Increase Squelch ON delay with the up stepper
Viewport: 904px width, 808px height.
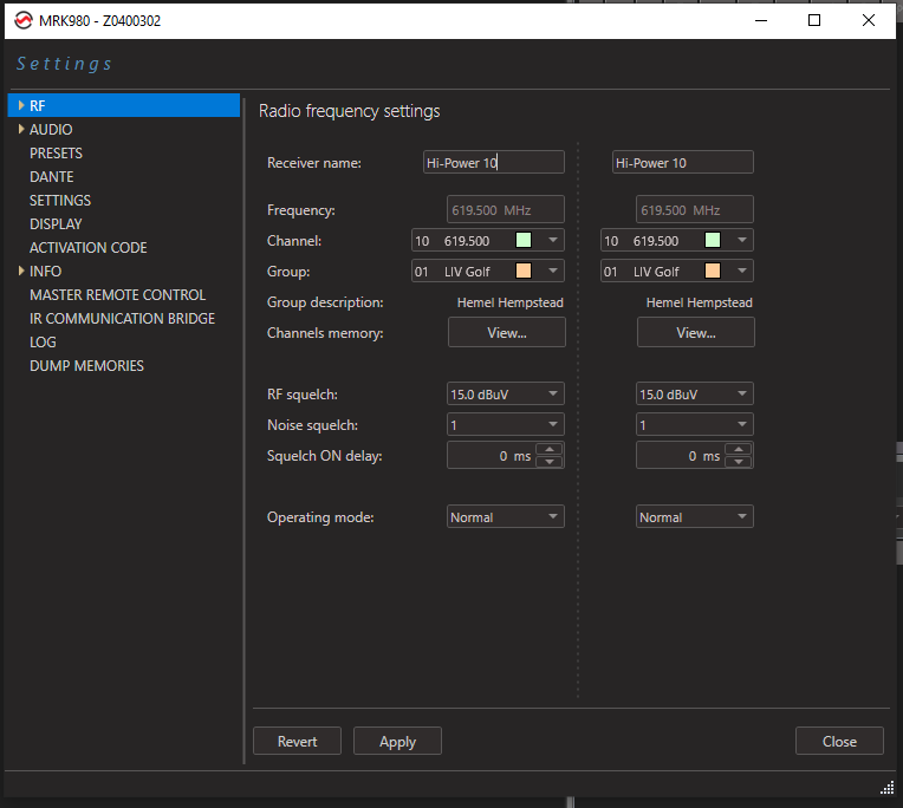pos(549,450)
